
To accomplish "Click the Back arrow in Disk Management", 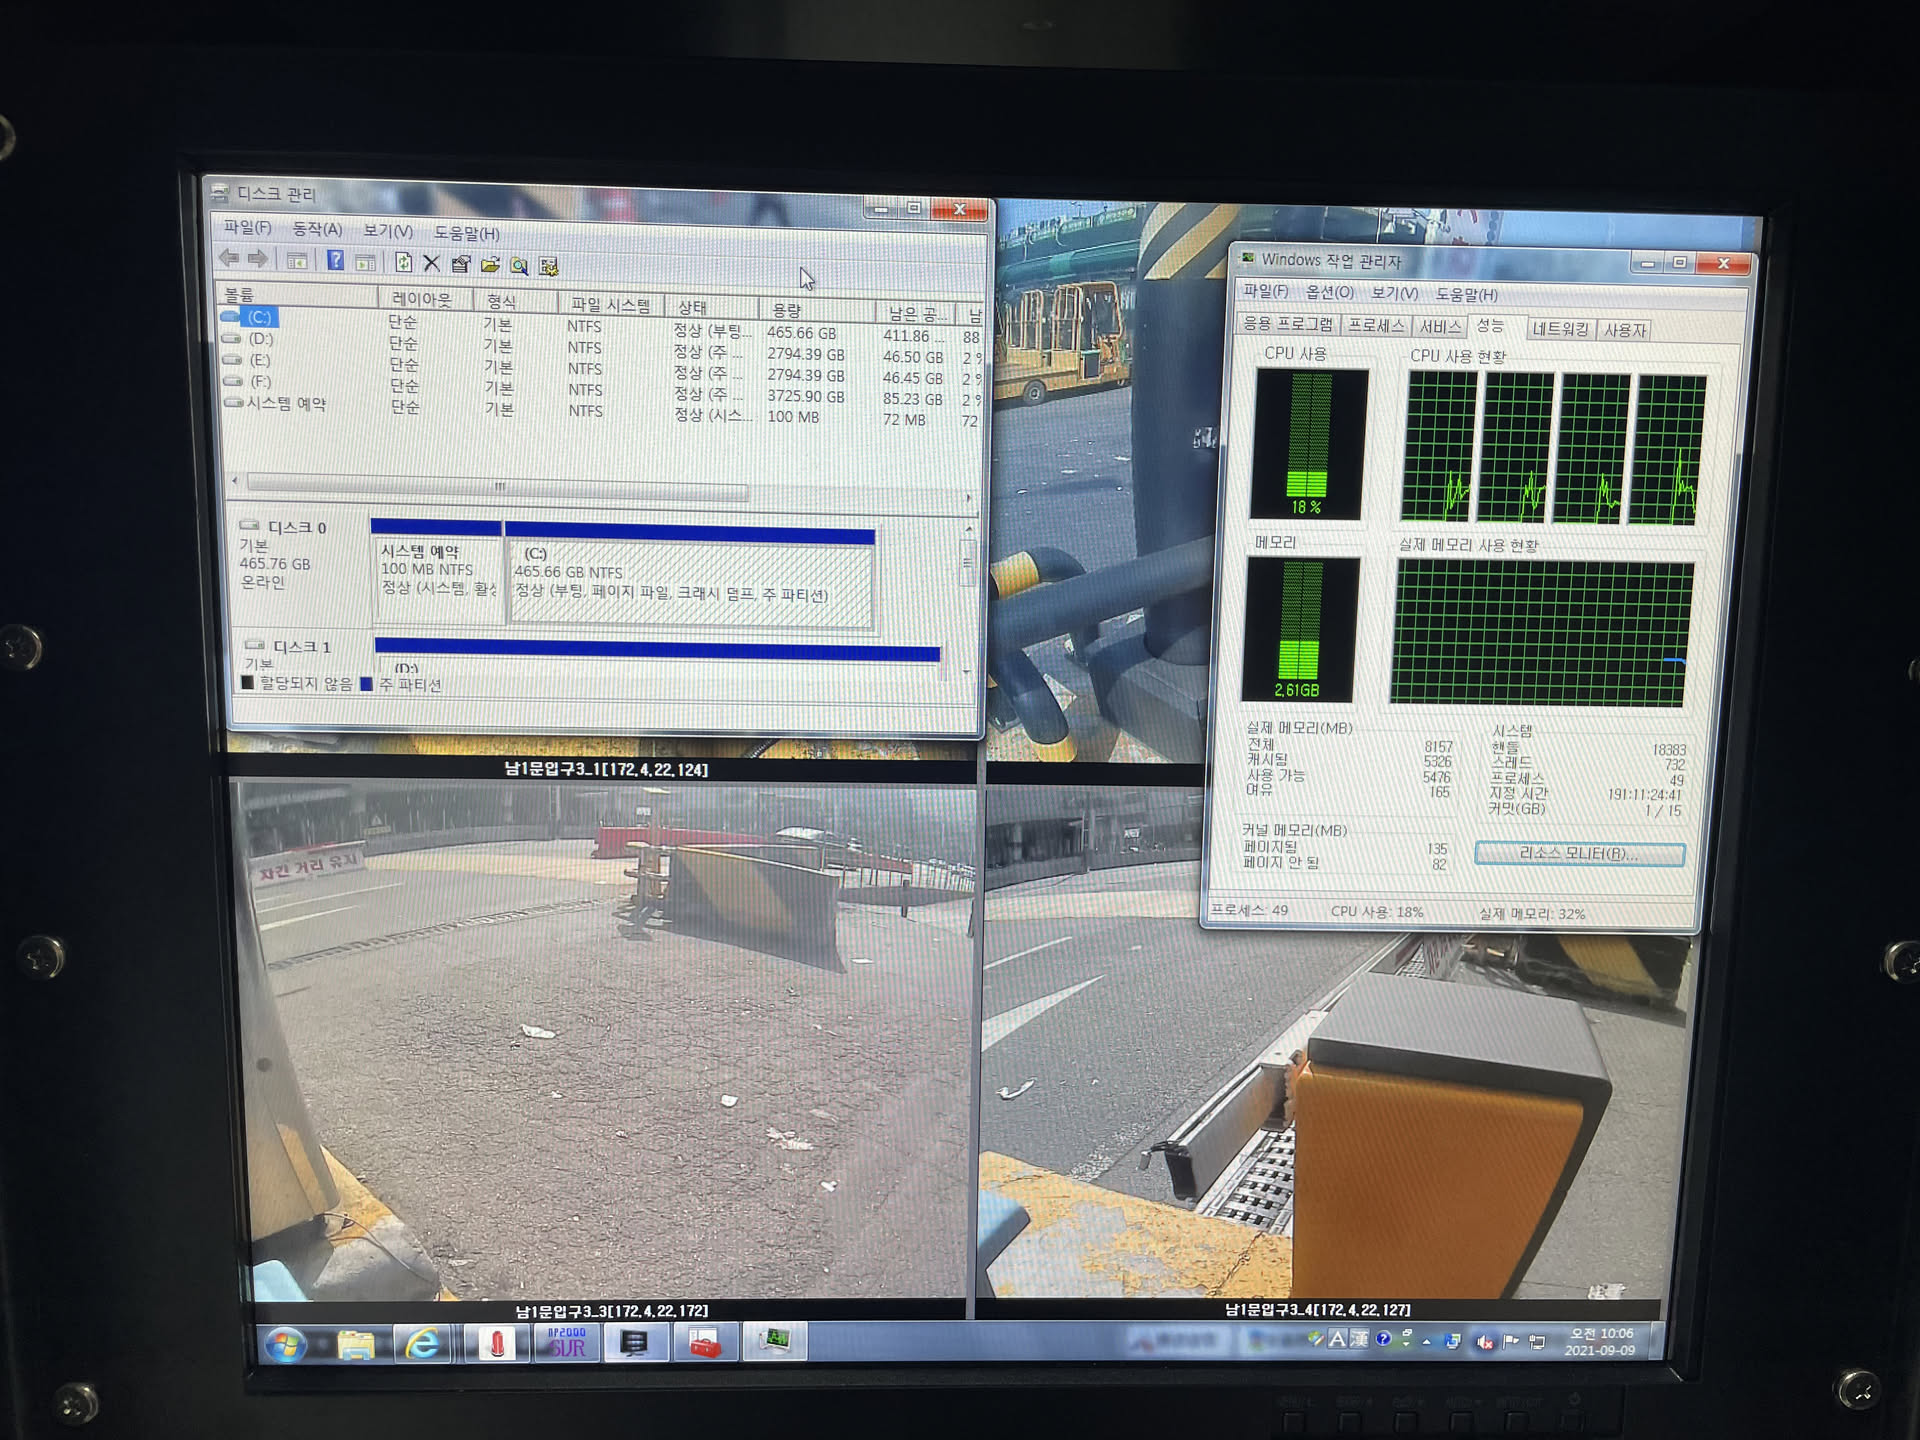I will [229, 259].
